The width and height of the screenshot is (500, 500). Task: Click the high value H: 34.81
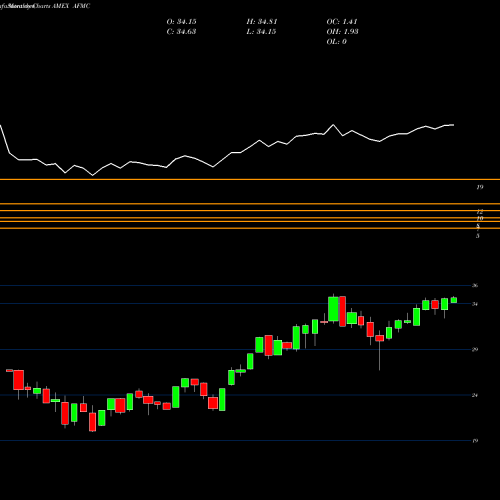tap(262, 22)
